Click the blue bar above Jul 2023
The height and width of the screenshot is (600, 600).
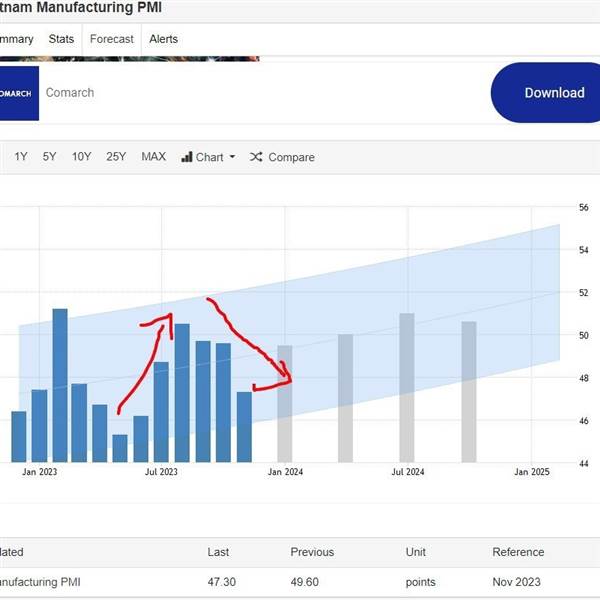pyautogui.click(x=161, y=412)
